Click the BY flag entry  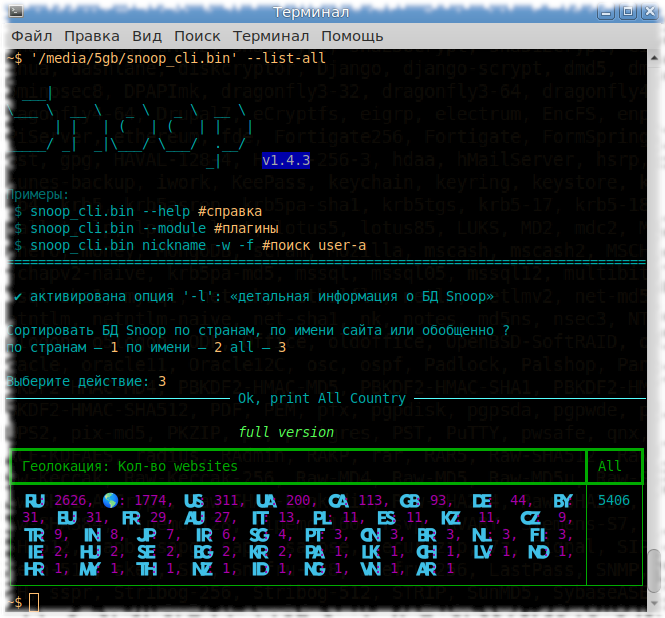click(x=563, y=501)
